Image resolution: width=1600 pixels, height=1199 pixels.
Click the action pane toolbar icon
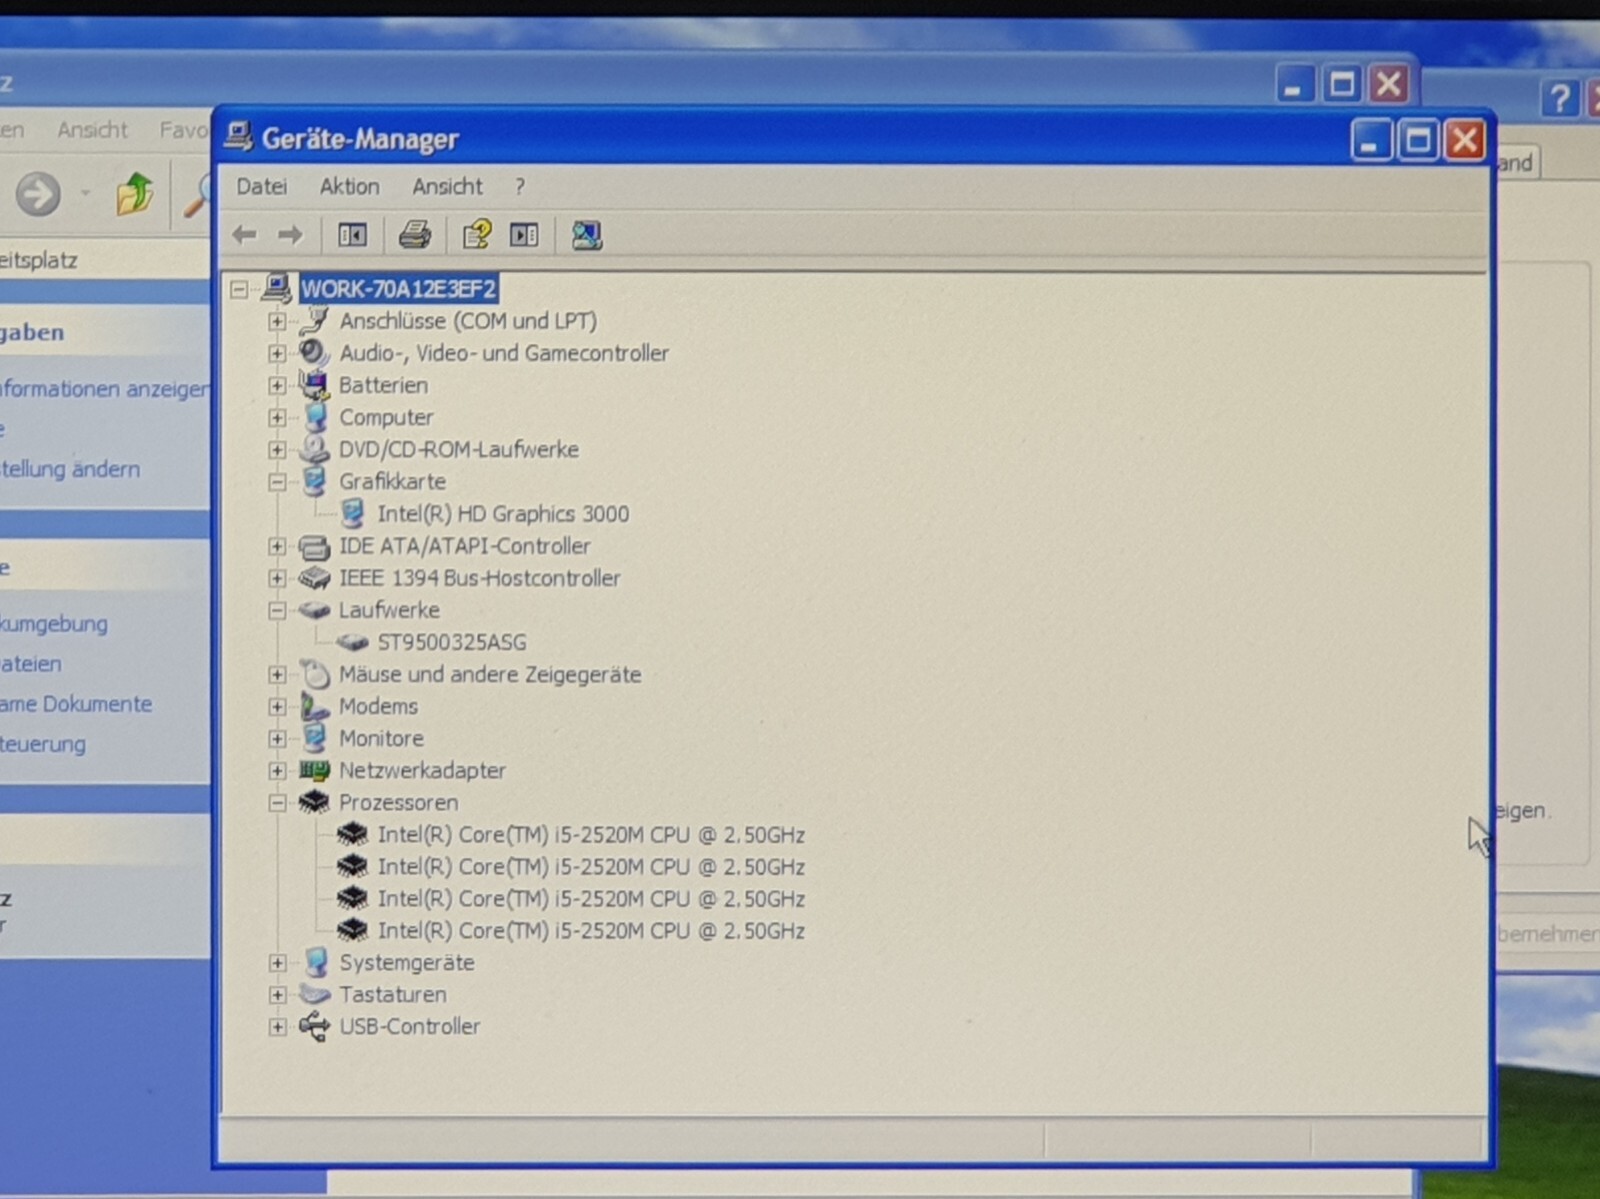coord(524,235)
